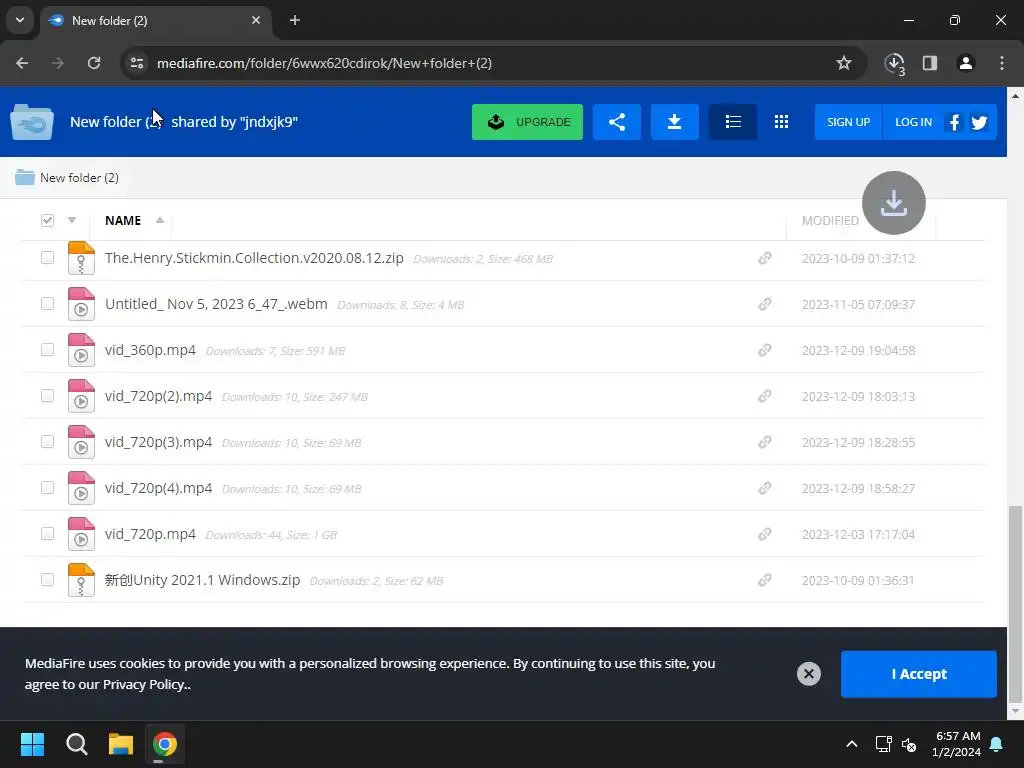Viewport: 1024px width, 768px height.
Task: Open Chrome downloads indicator
Action: pyautogui.click(x=895, y=63)
